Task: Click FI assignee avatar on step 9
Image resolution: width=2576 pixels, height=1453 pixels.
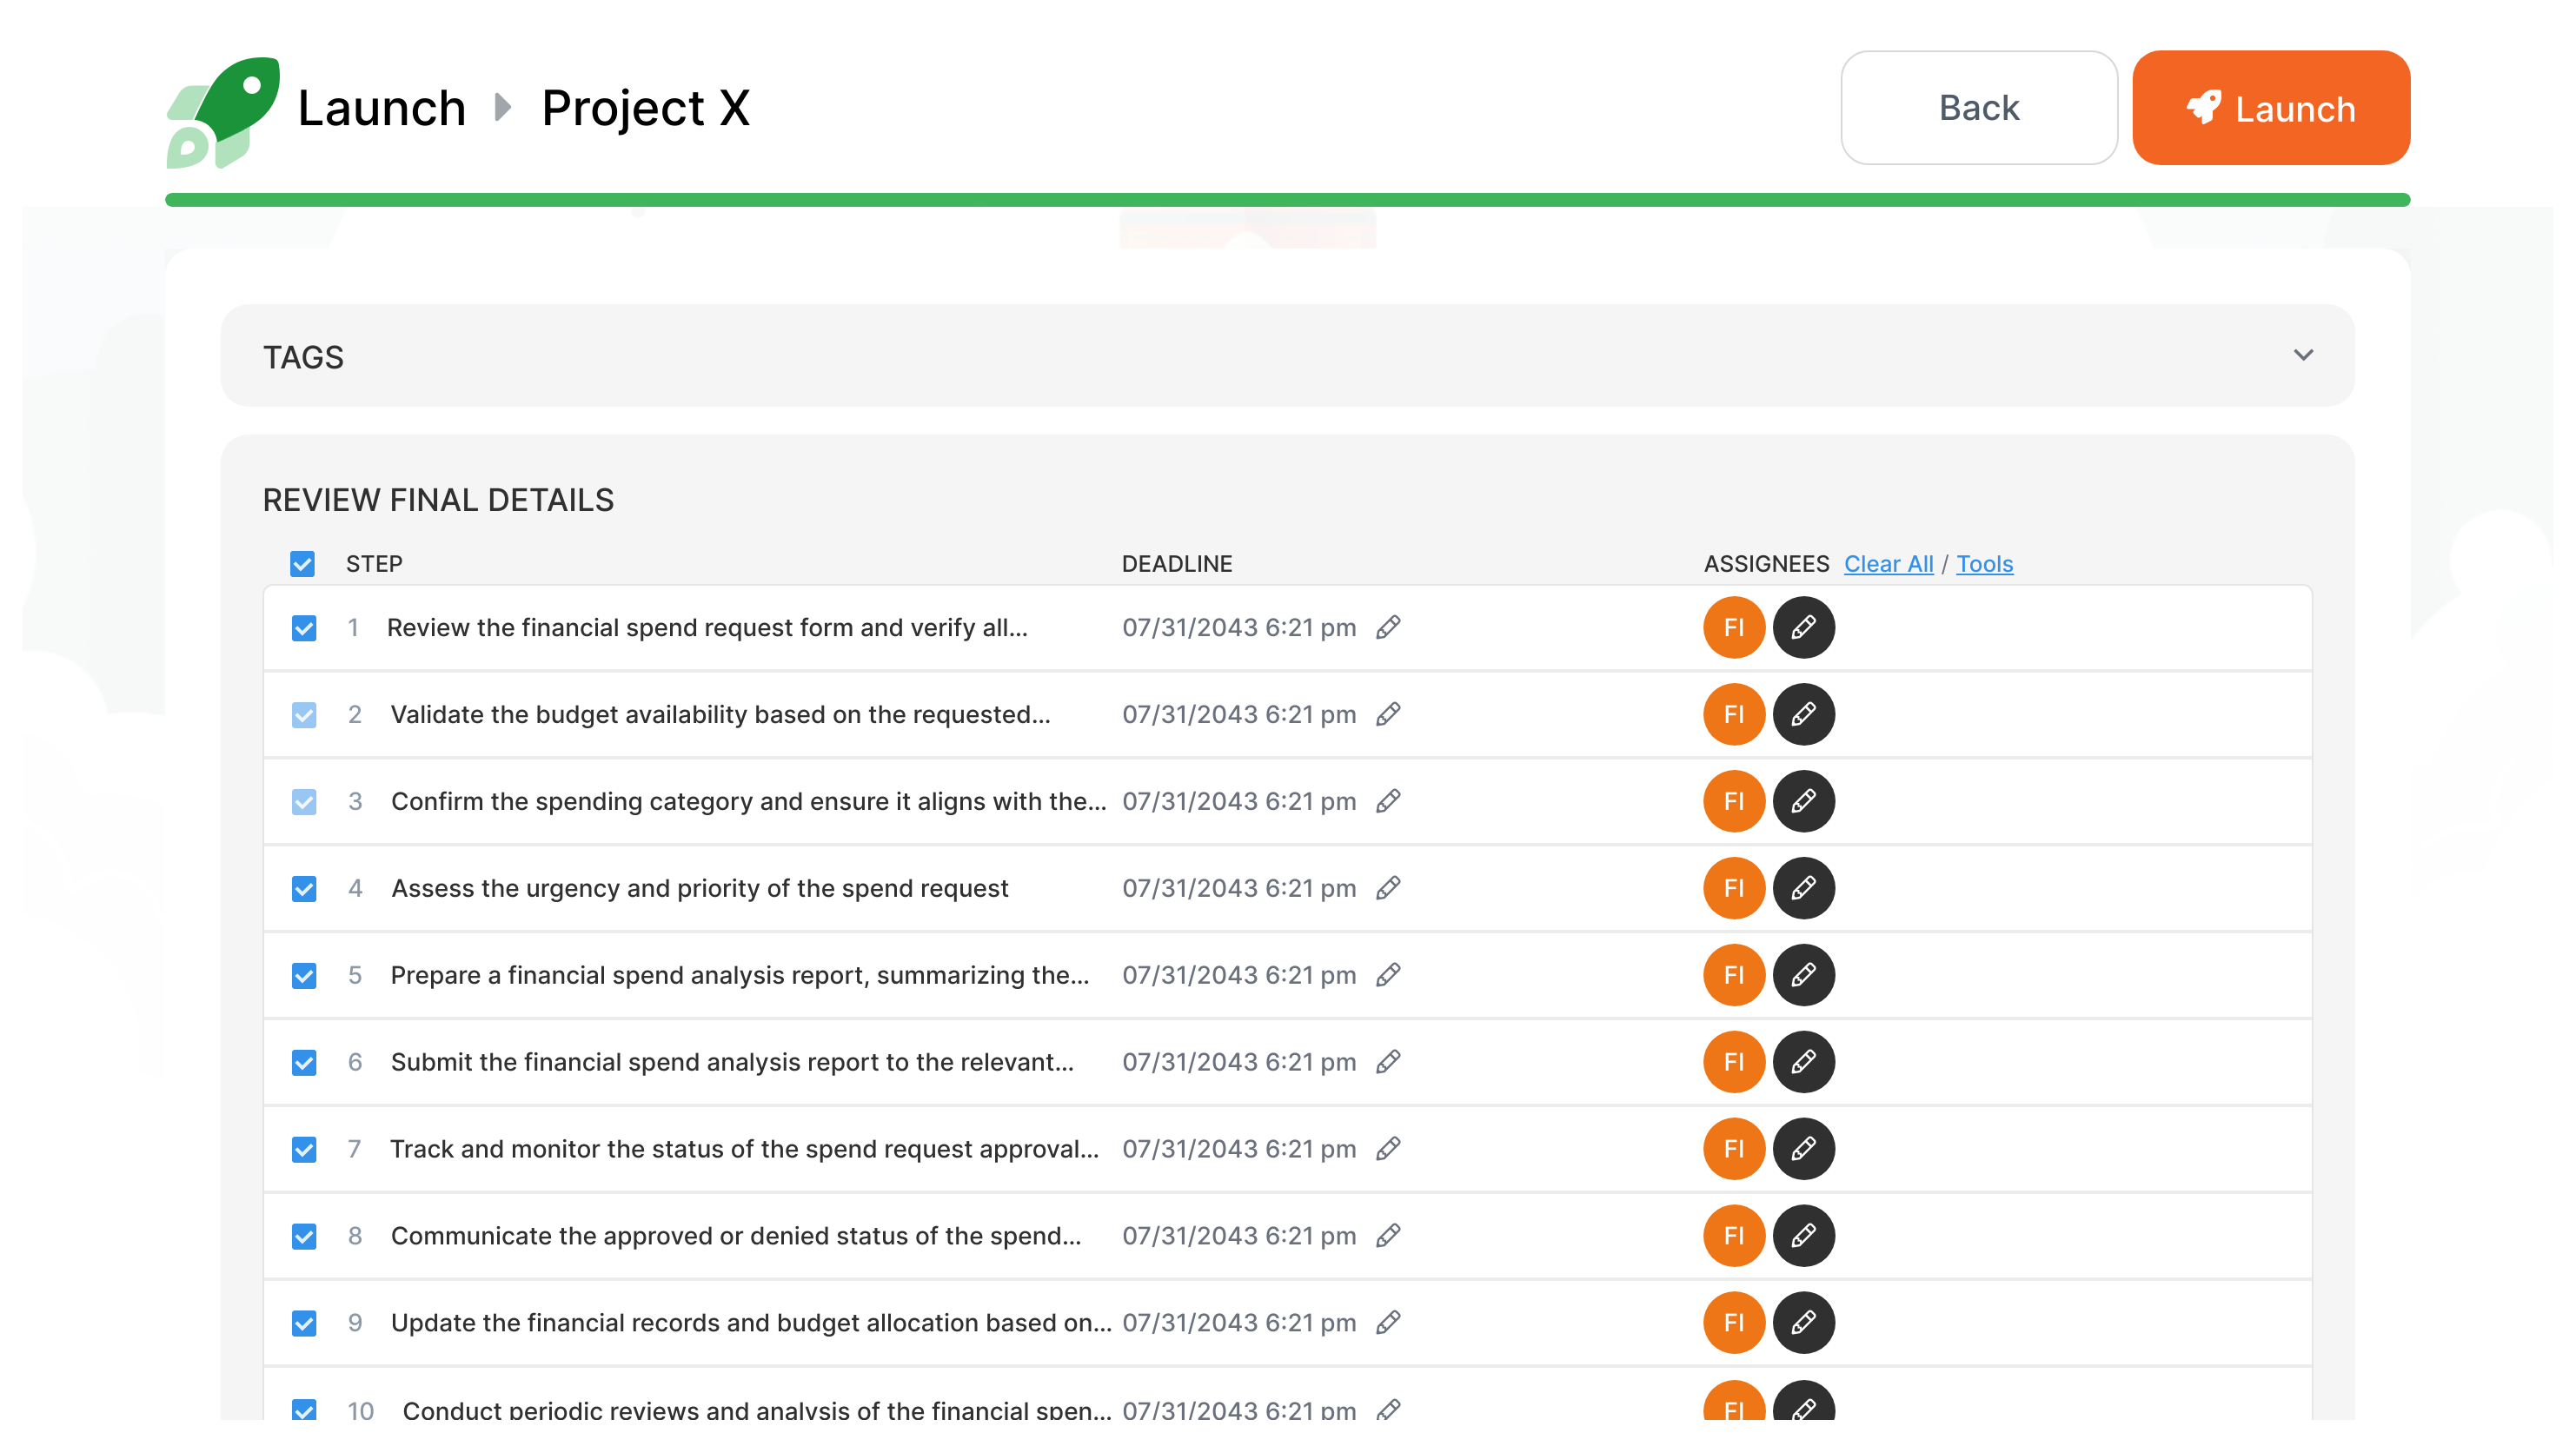Action: pyautogui.click(x=1733, y=1322)
